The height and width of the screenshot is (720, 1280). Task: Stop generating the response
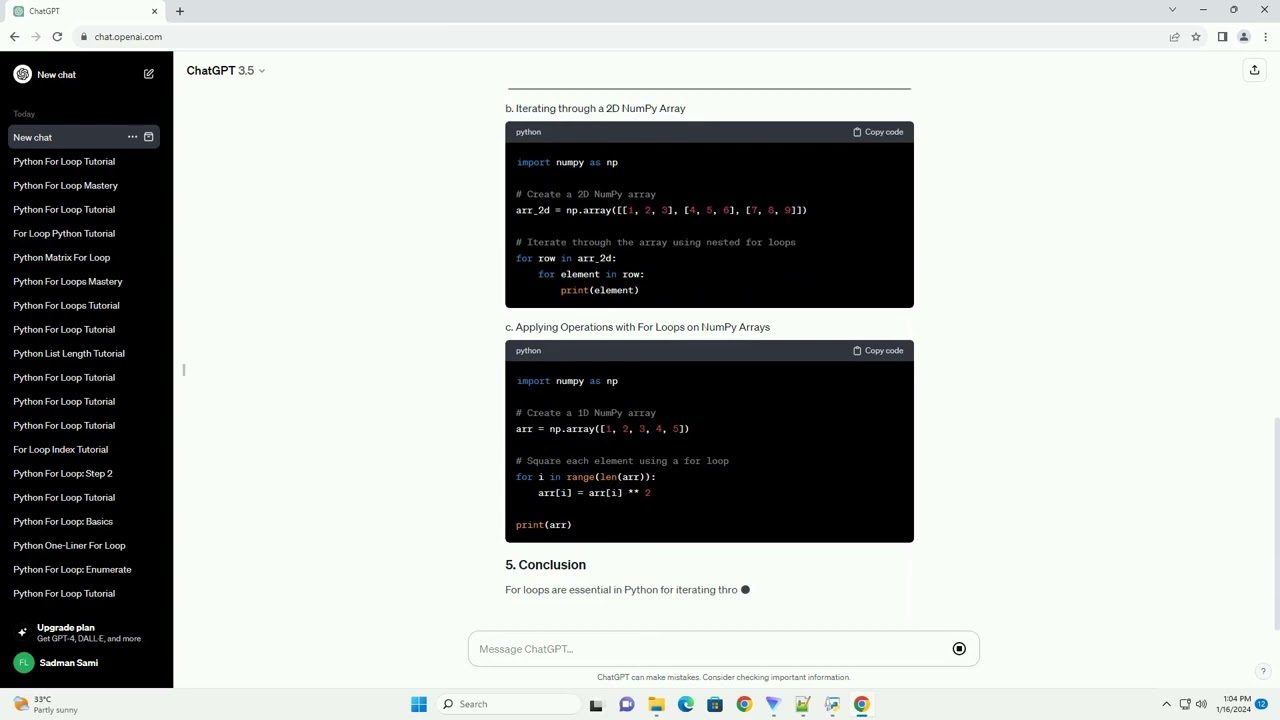pos(959,649)
